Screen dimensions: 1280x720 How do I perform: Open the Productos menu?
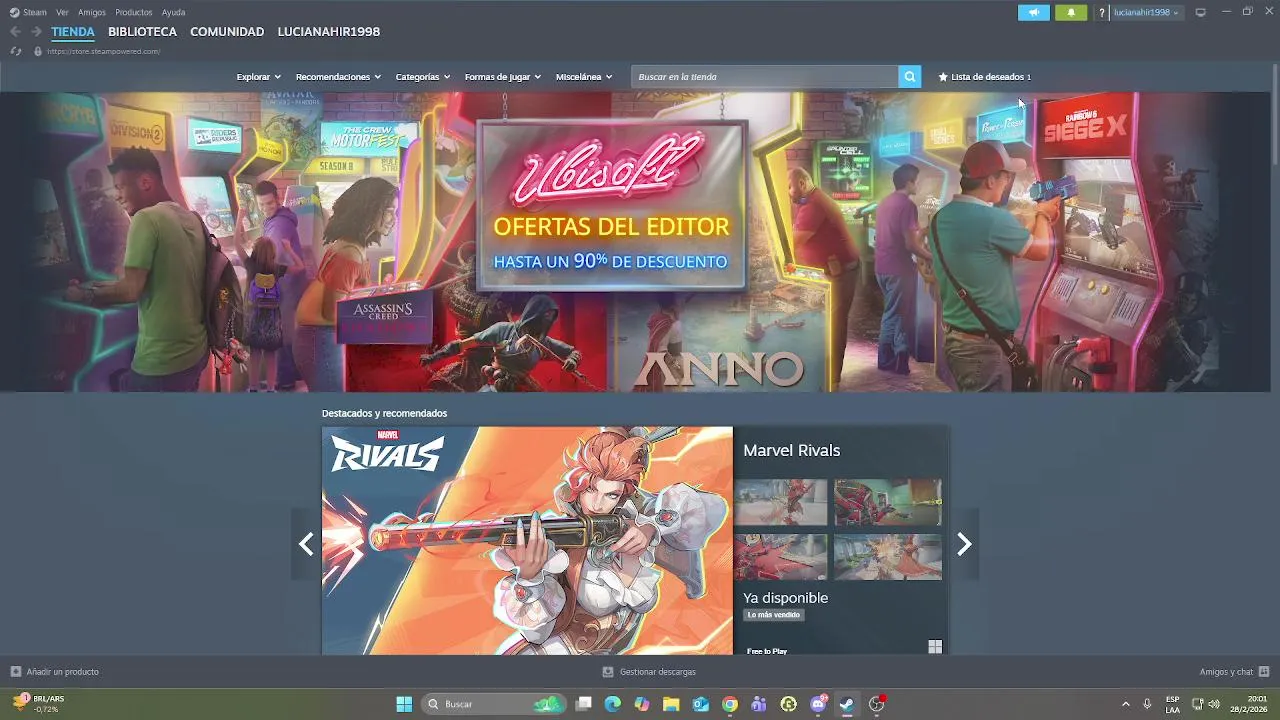134,12
